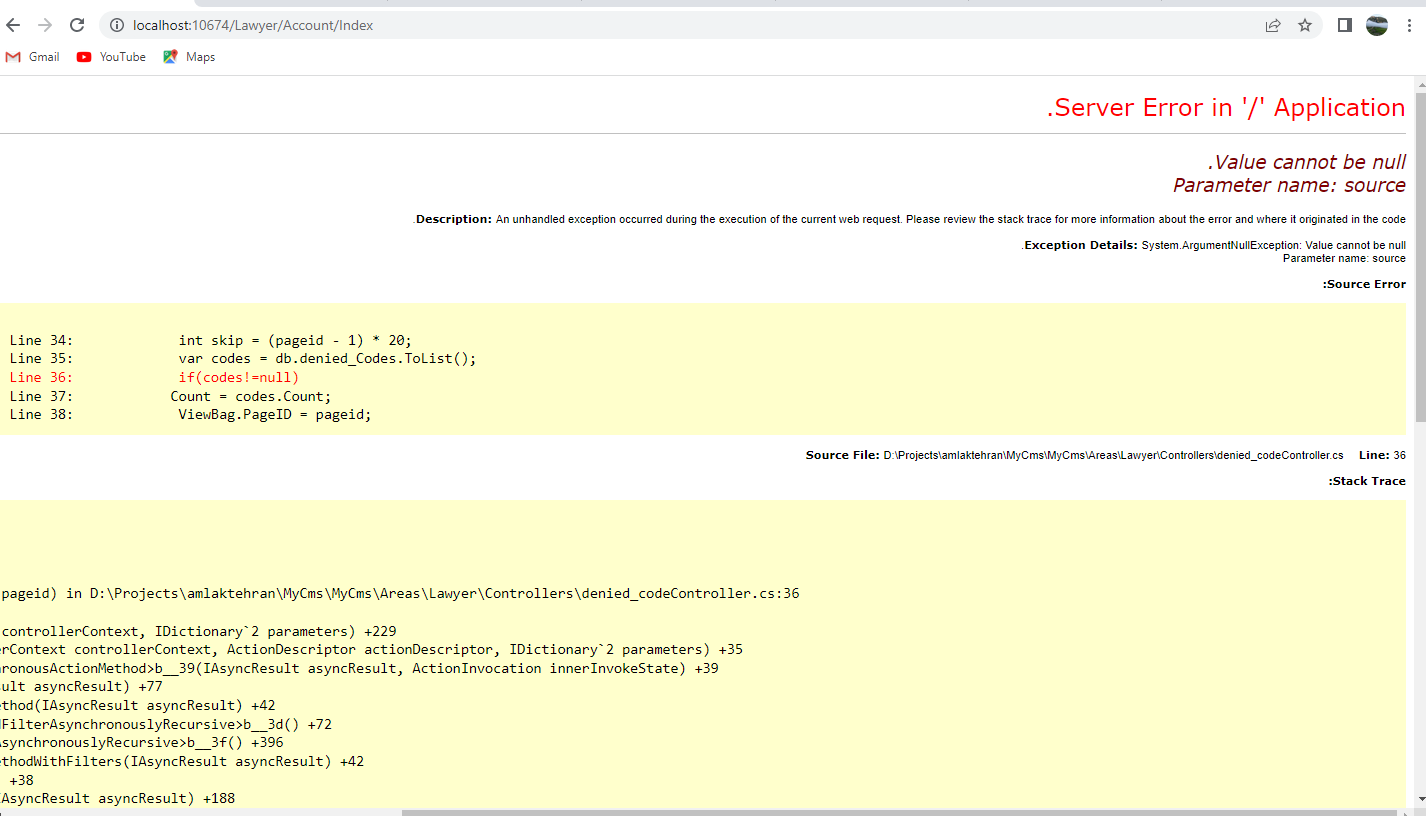
Task: Click the browser Forward arrow button
Action: (45, 25)
